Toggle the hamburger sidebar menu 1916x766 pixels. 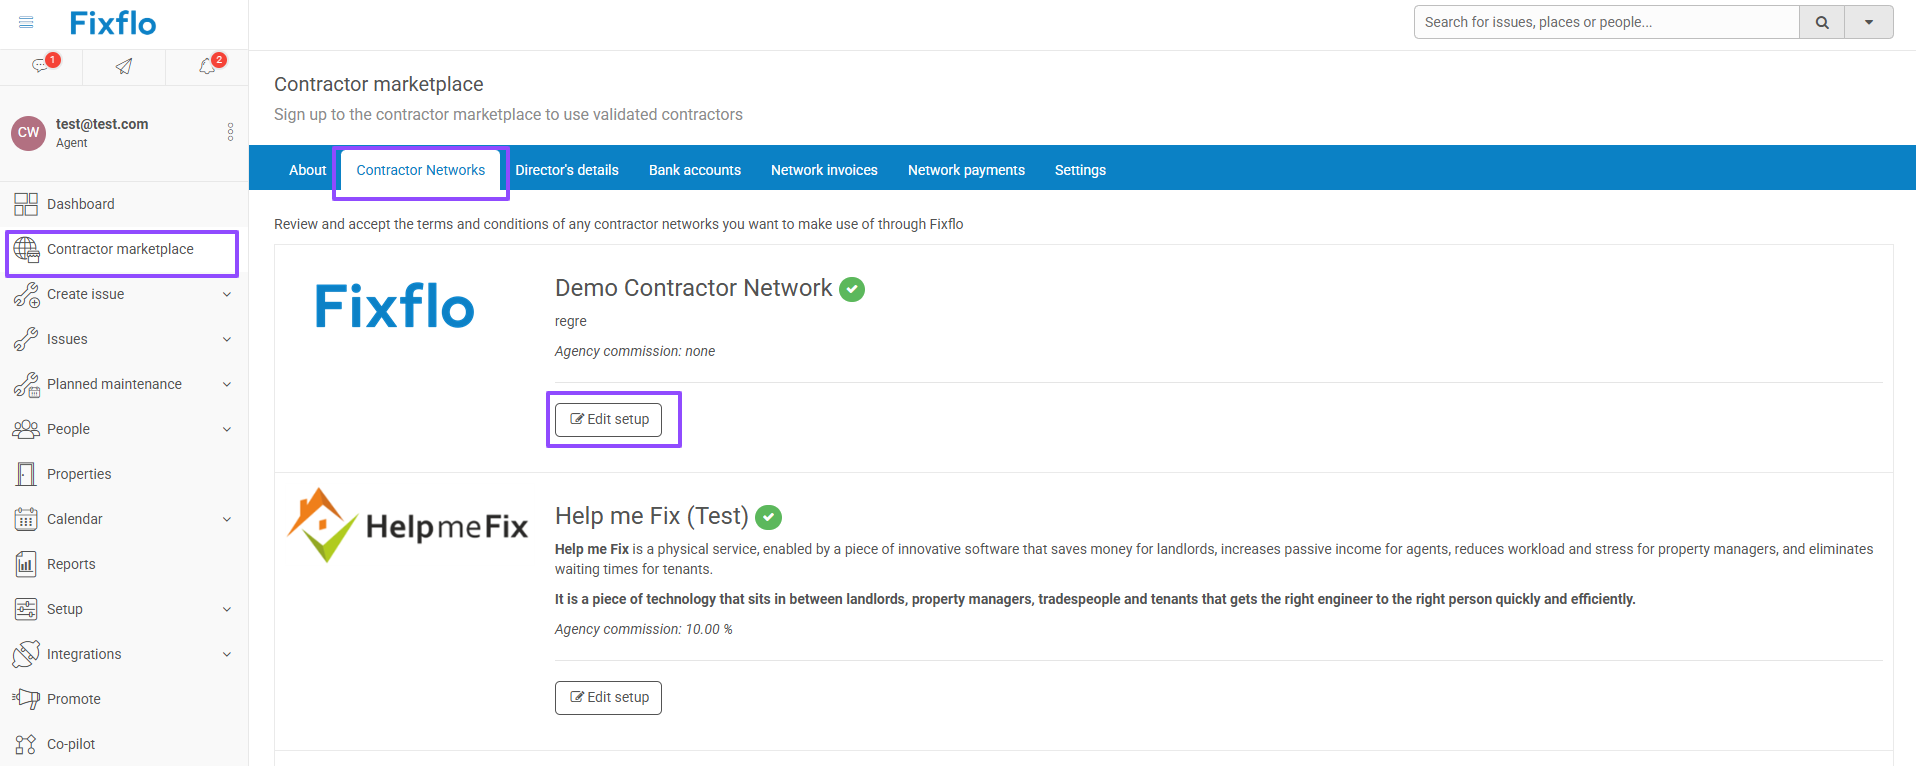[26, 22]
